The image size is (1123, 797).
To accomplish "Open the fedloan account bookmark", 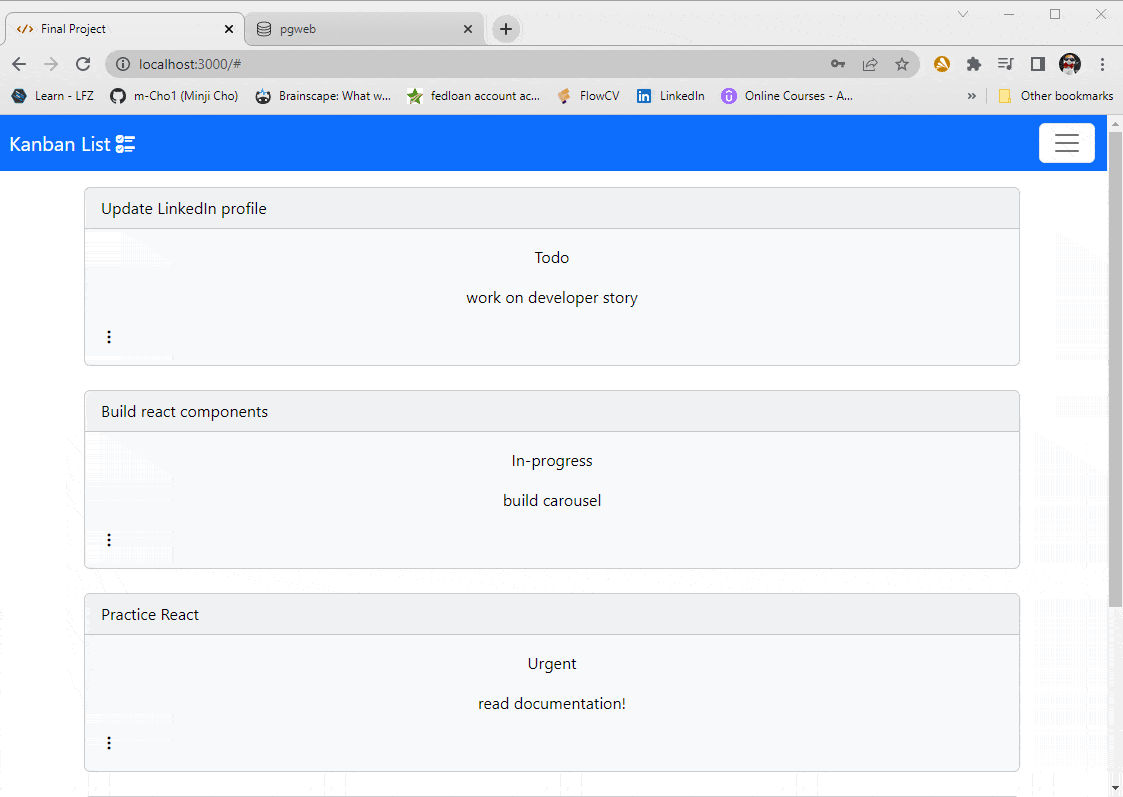I will coord(473,96).
